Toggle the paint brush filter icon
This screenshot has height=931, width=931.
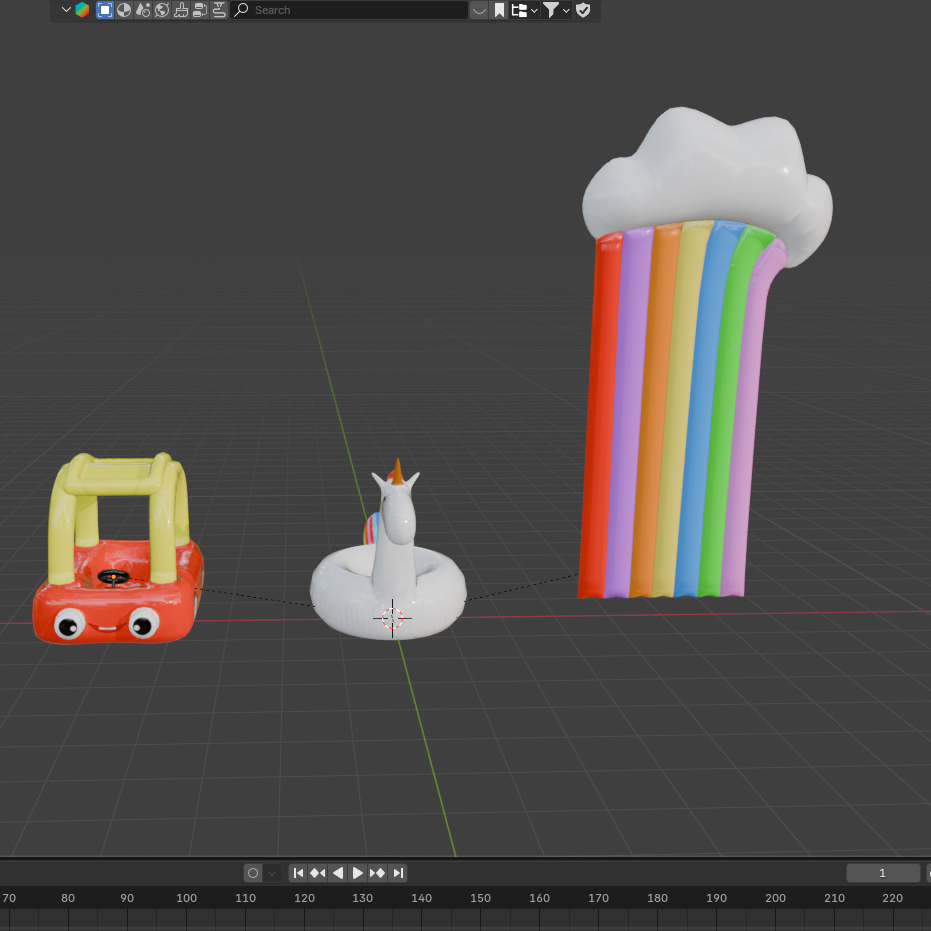[x=181, y=10]
